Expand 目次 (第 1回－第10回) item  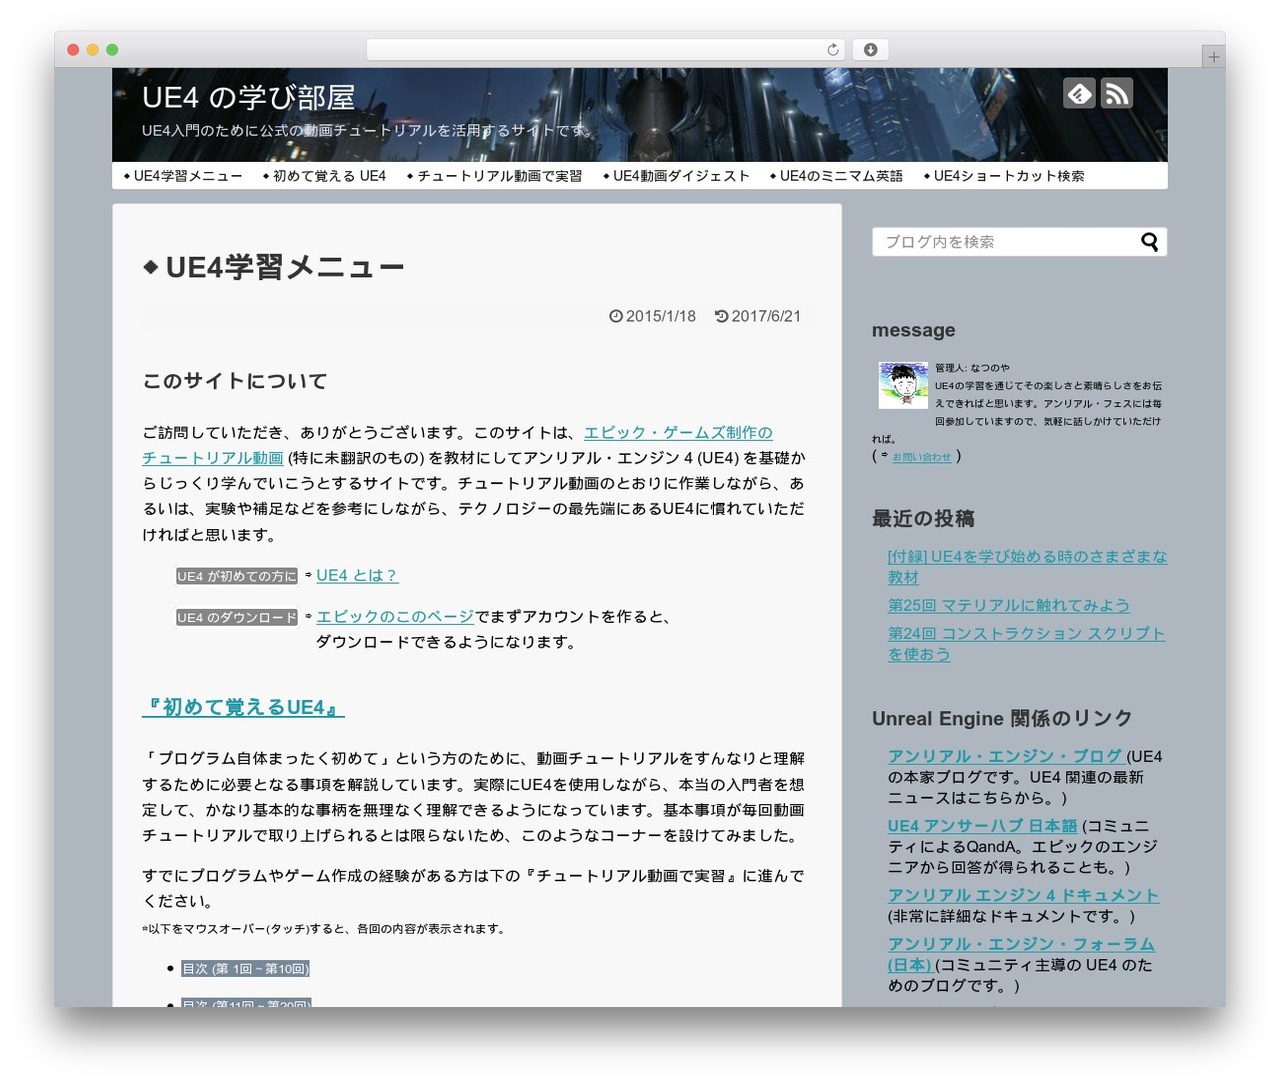pos(246,969)
